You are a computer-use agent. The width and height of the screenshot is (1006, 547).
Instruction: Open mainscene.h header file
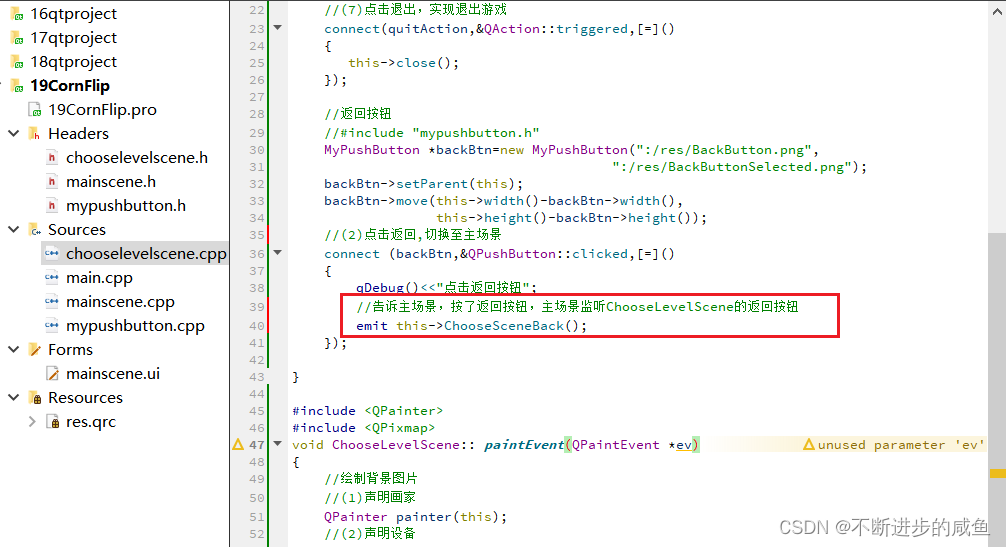[x=110, y=181]
